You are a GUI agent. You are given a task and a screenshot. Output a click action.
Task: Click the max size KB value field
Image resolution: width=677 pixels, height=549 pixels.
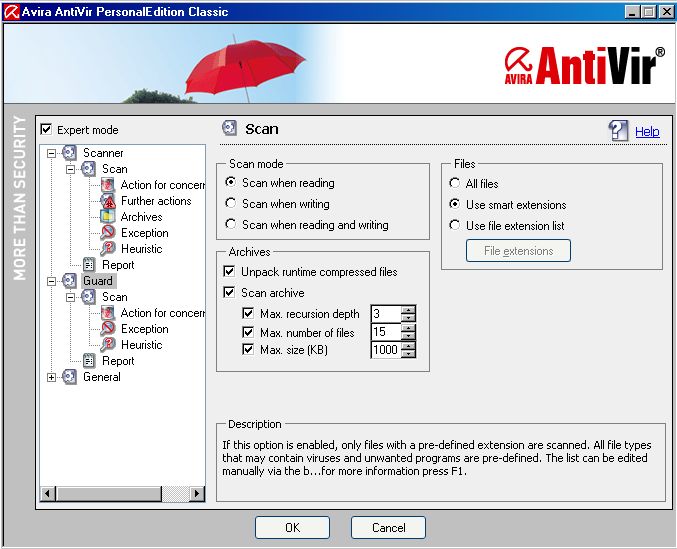point(386,350)
